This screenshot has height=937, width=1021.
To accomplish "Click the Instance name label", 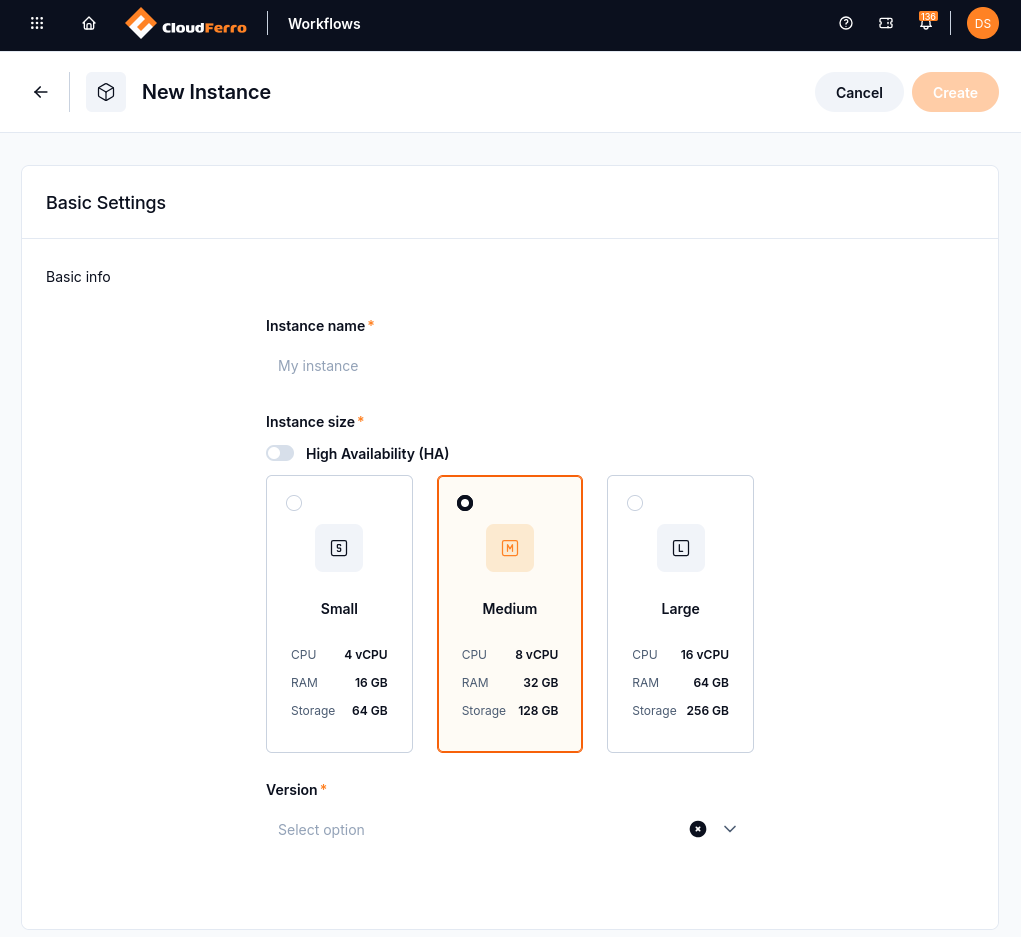I will pyautogui.click(x=316, y=326).
